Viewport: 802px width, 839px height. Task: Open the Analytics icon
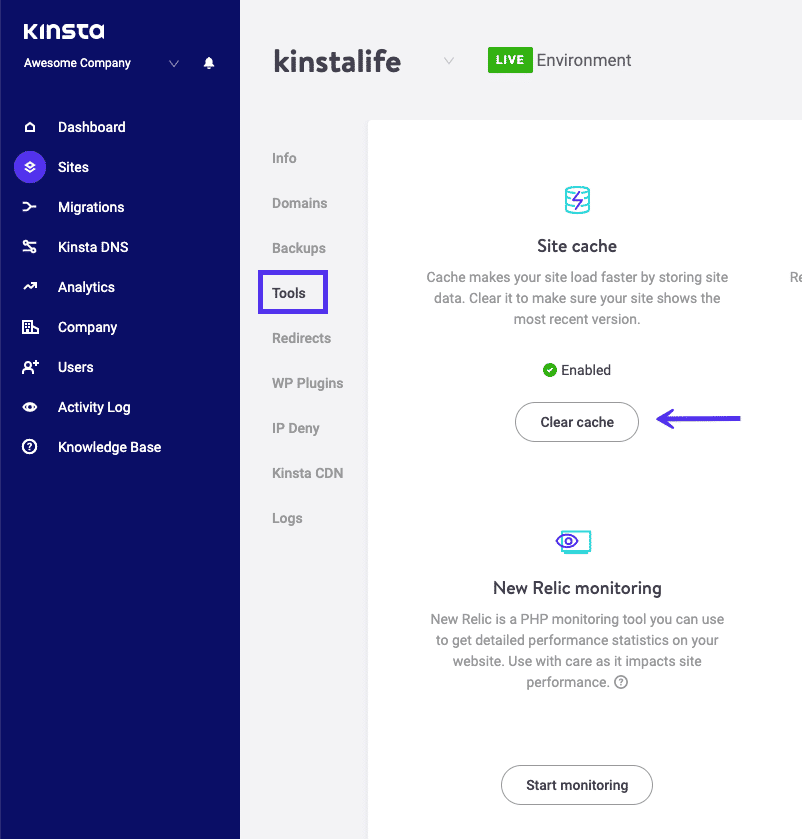[x=29, y=287]
